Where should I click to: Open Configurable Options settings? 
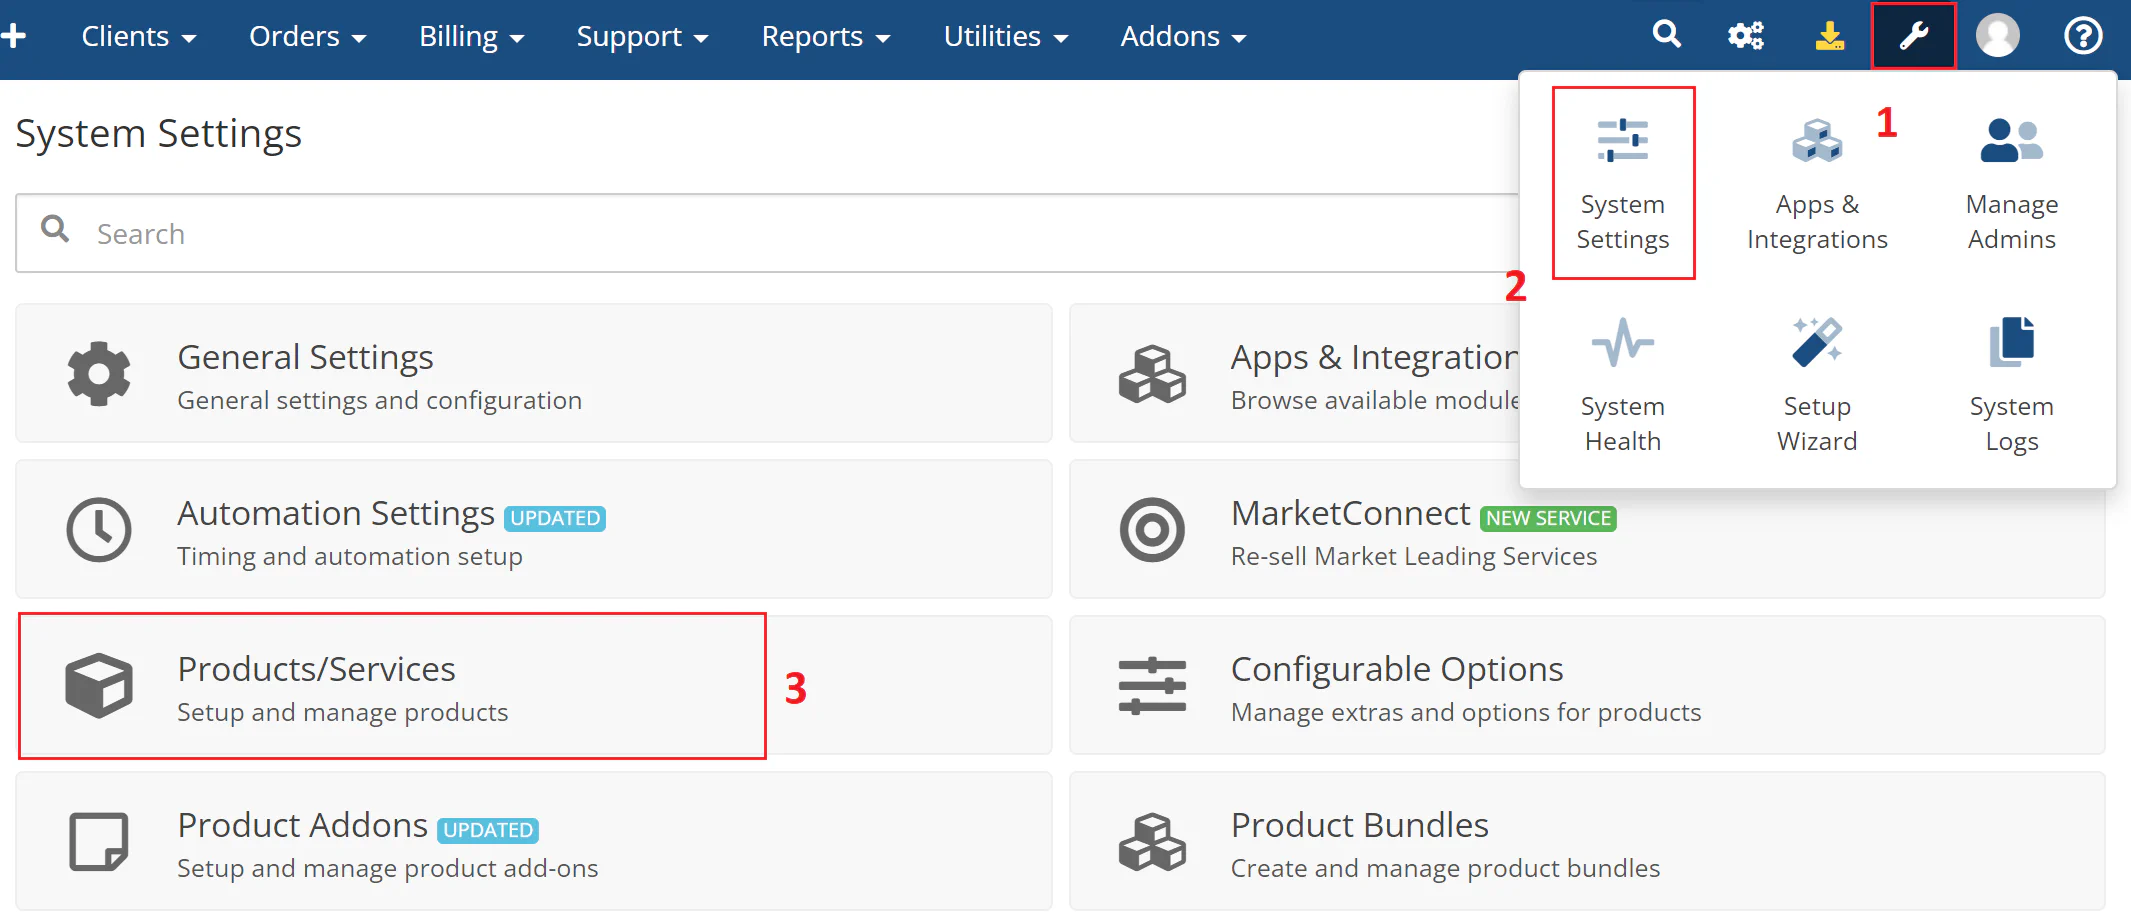[1397, 686]
